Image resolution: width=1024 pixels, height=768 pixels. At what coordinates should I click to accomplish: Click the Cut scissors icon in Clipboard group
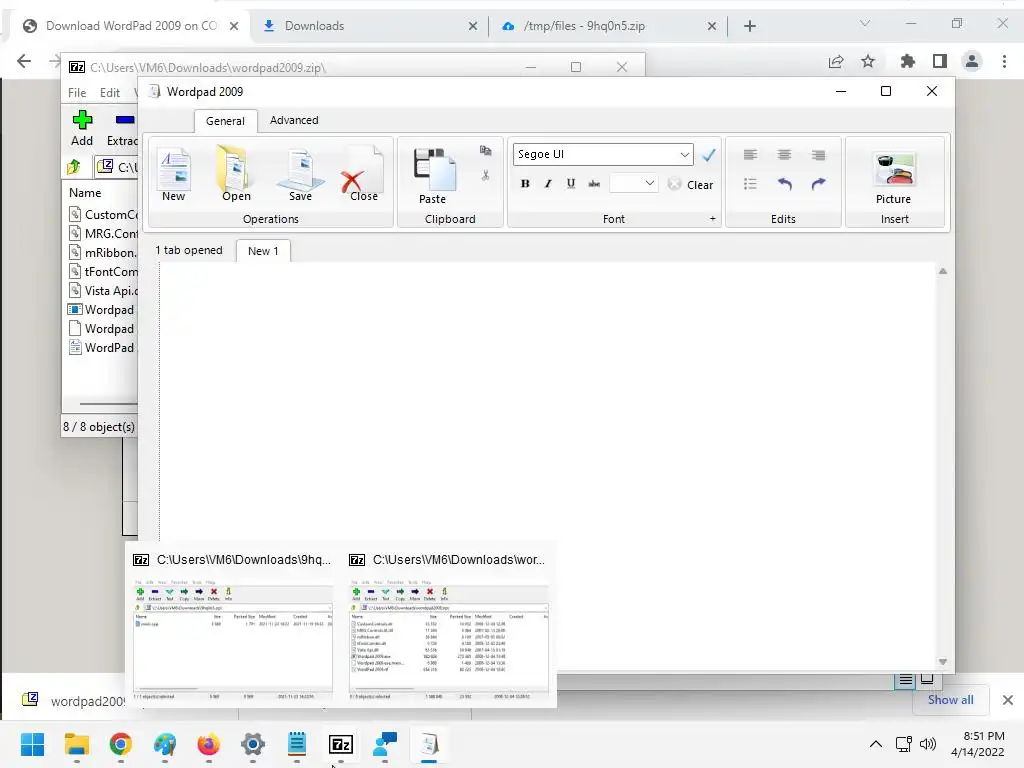pyautogui.click(x=485, y=175)
